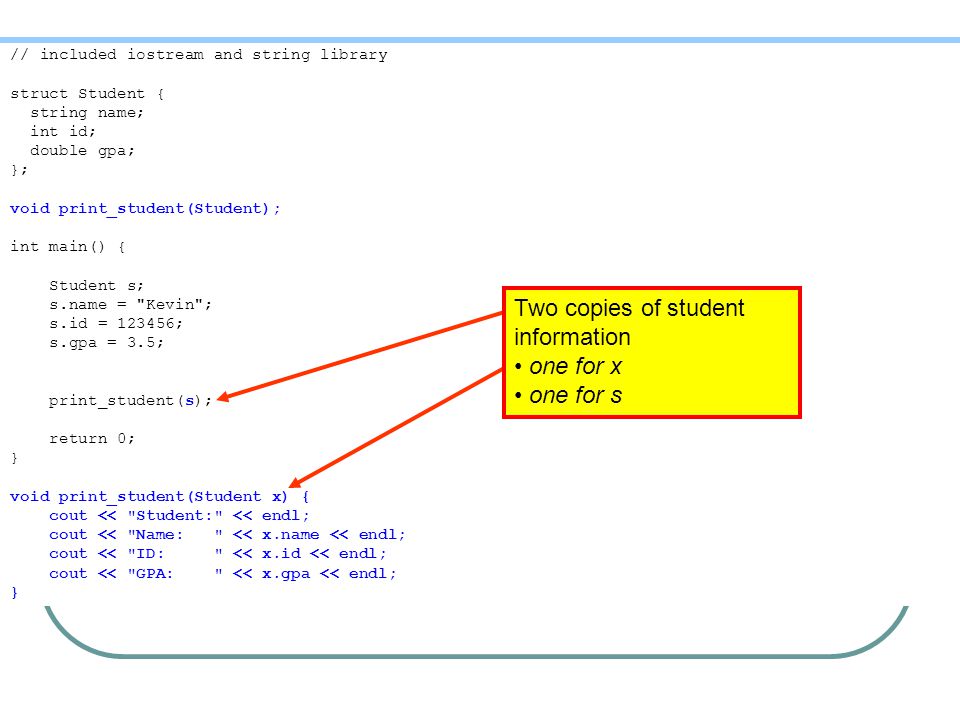Image resolution: width=960 pixels, height=720 pixels.
Task: Click the 'one for x' bullet
Action: (x=568, y=366)
